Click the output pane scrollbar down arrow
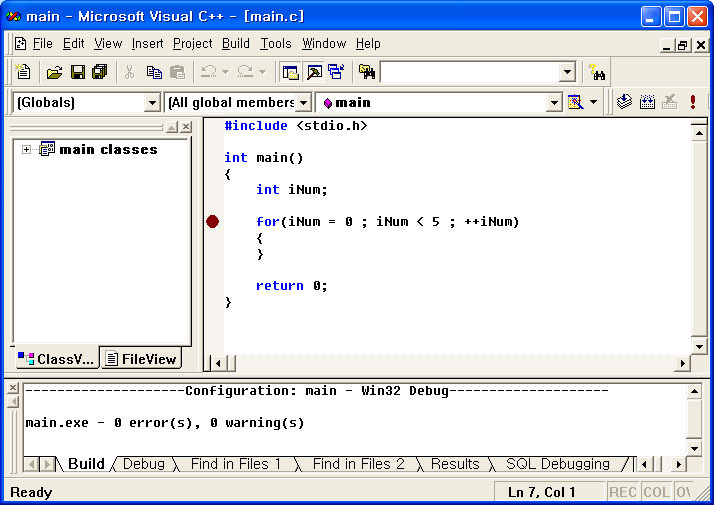Viewport: 714px width, 505px height. [x=694, y=449]
